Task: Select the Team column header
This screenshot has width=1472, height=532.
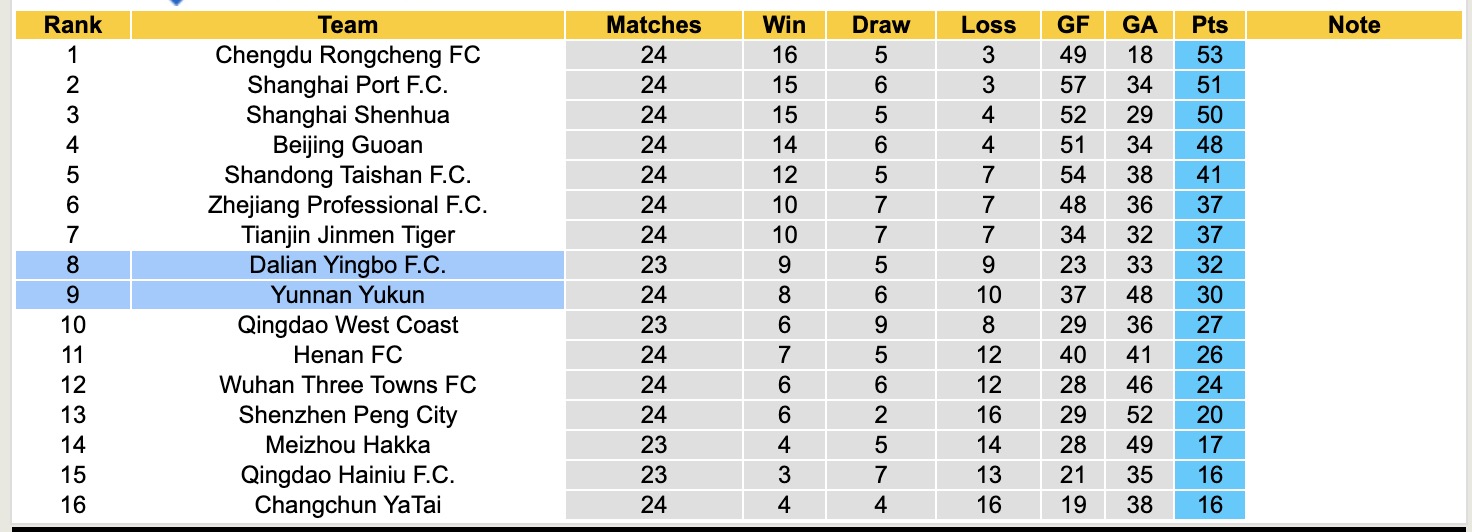Action: point(347,25)
